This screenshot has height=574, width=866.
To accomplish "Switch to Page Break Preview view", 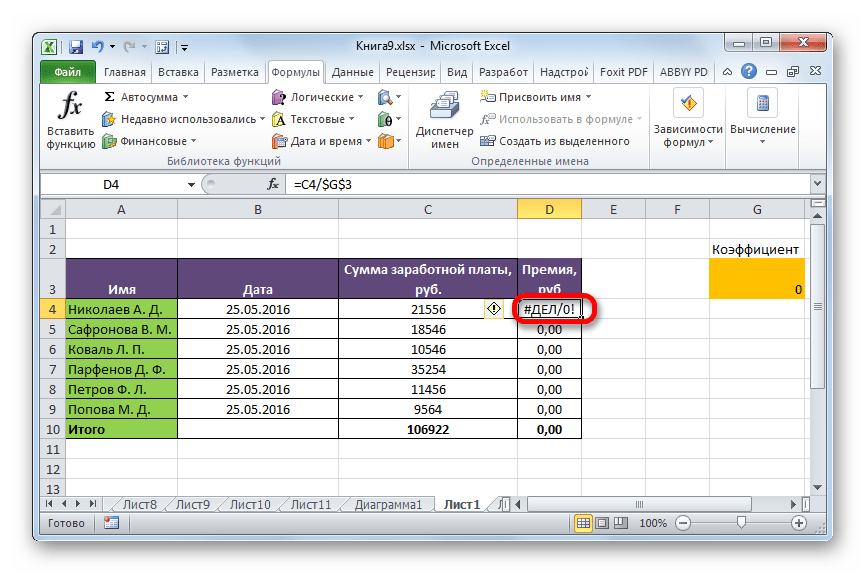I will (x=621, y=523).
